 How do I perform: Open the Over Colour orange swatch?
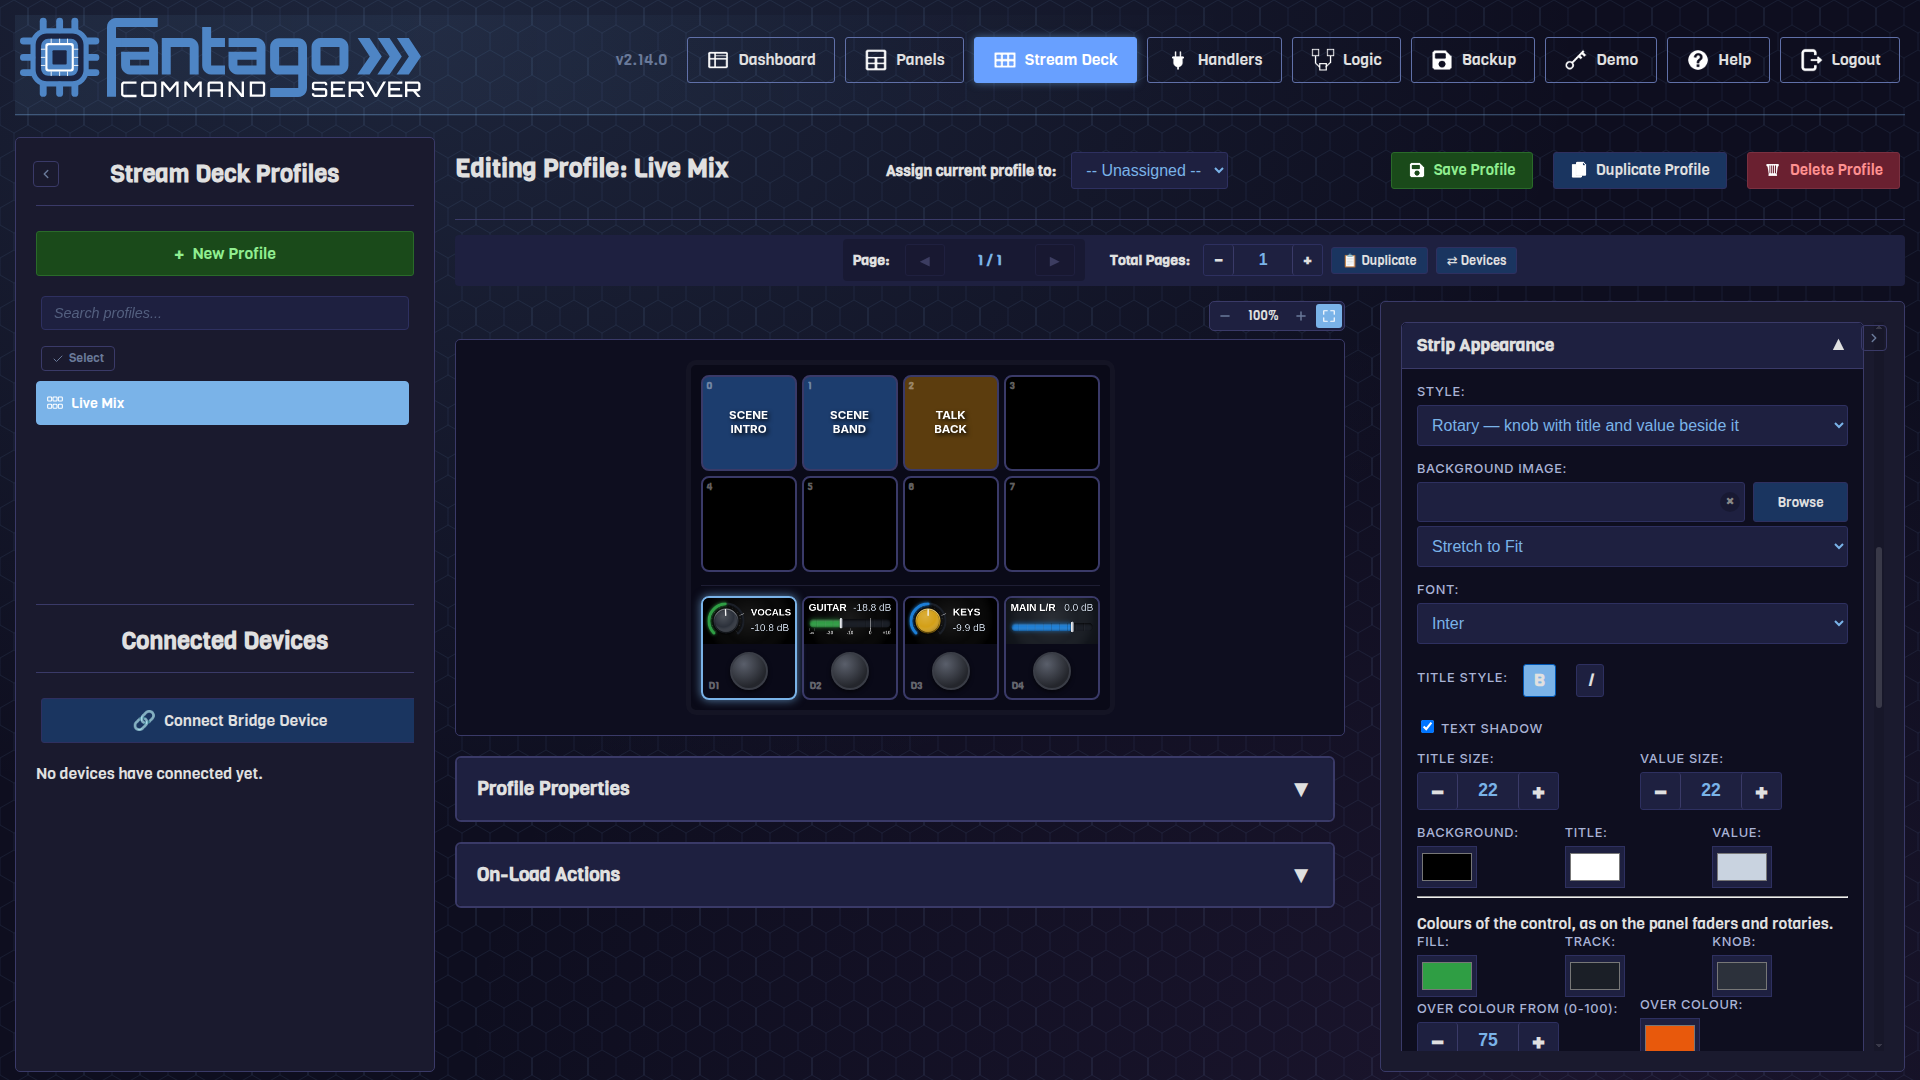(1669, 1037)
